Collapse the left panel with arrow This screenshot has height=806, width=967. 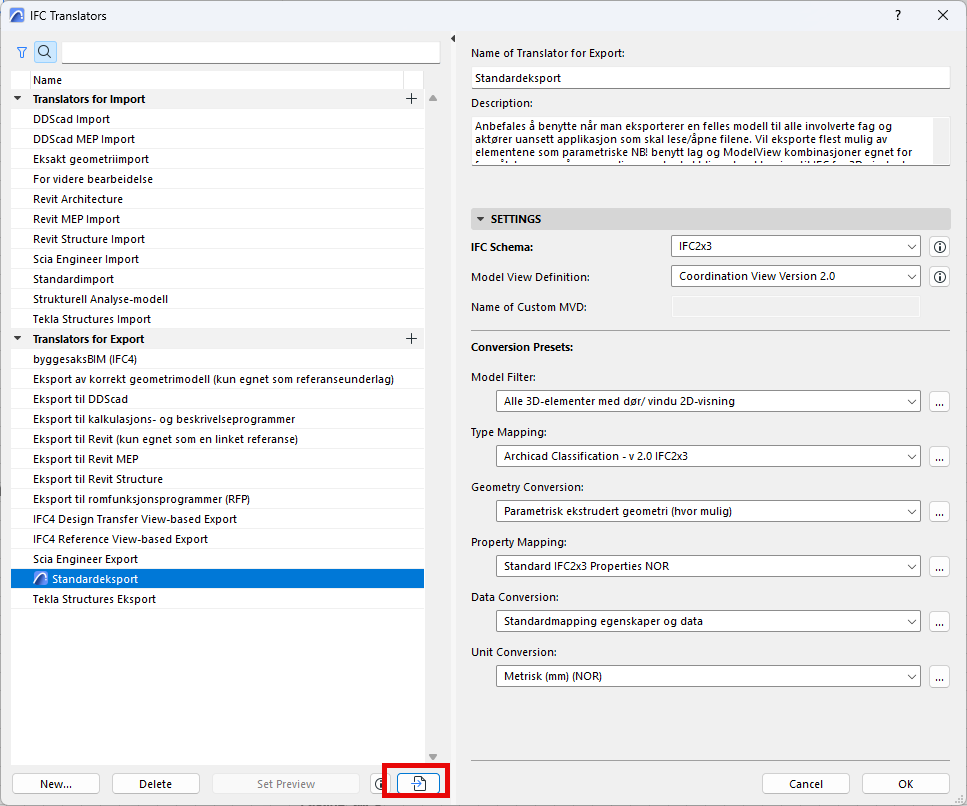pyautogui.click(x=453, y=39)
